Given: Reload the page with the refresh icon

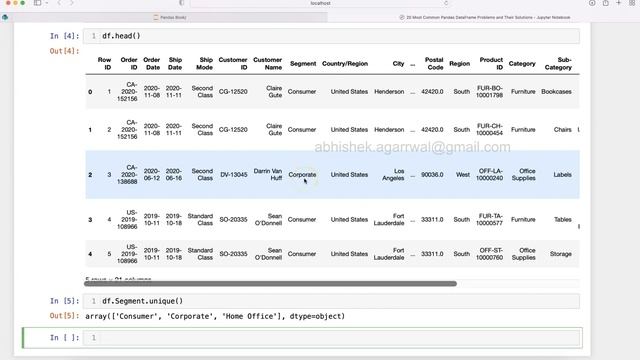Looking at the screenshot, I should coord(446,3).
